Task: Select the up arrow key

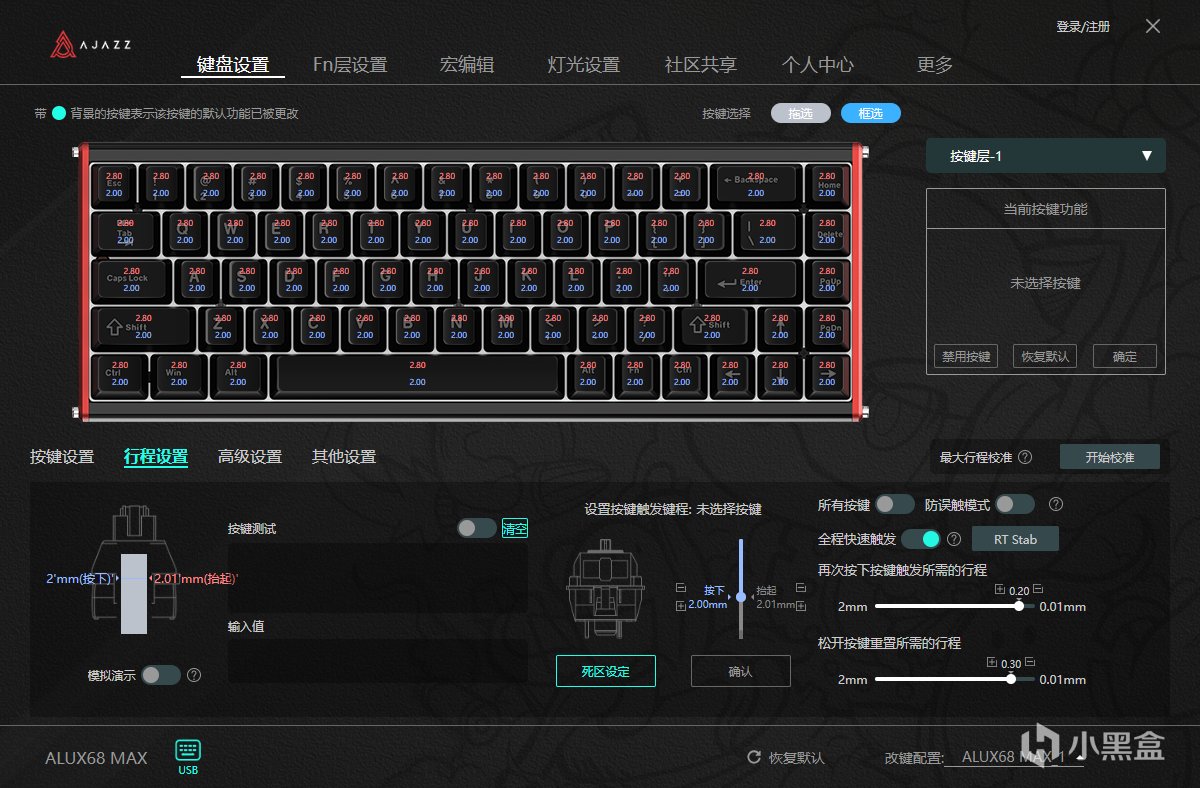Action: pos(779,326)
